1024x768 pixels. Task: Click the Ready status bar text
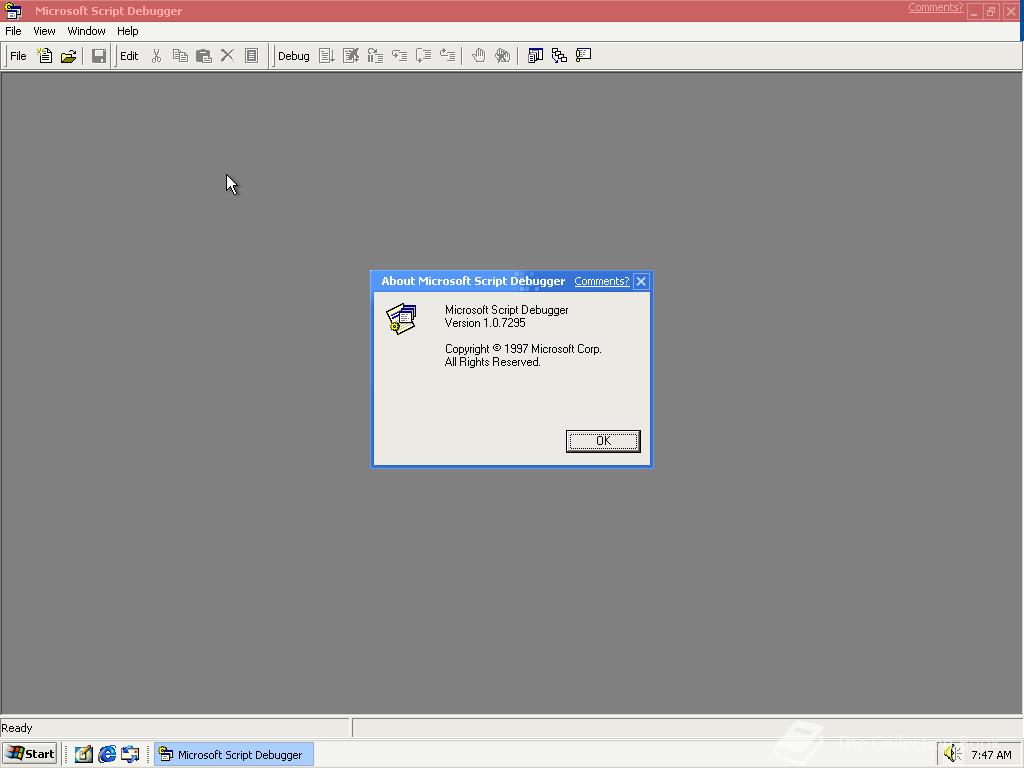17,728
